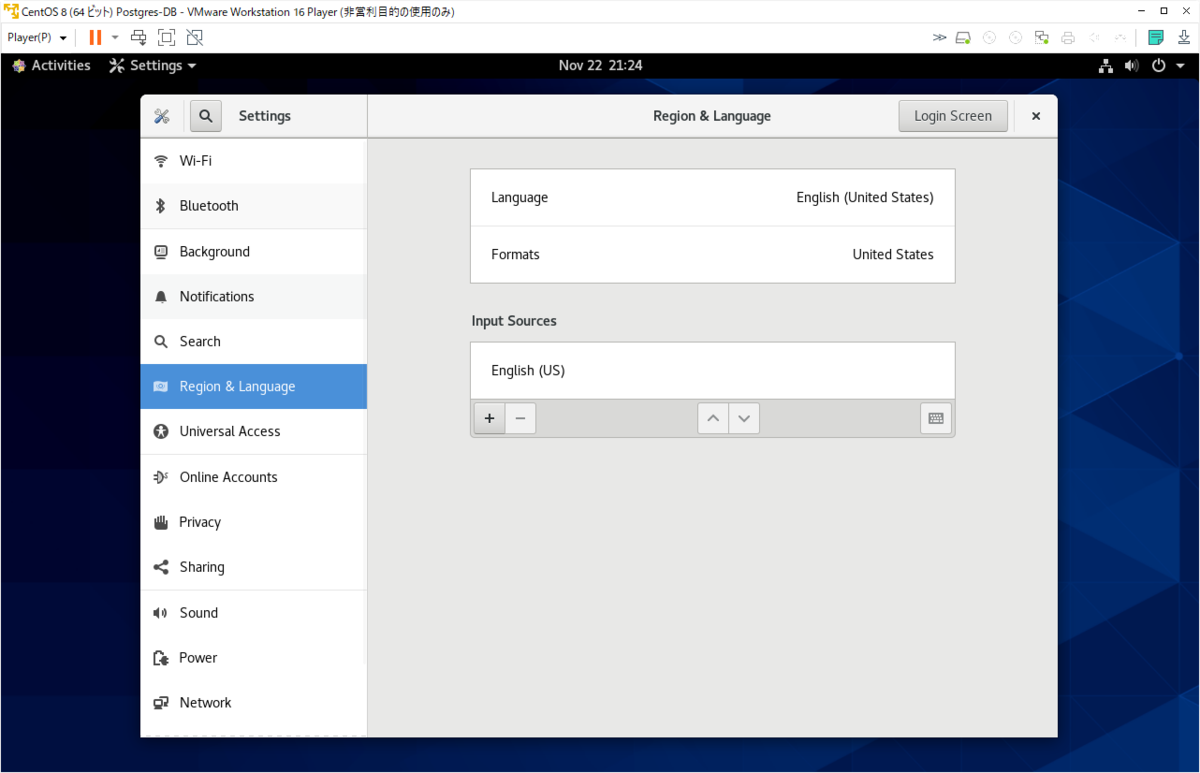Click the GNOME volume icon
Viewport: 1200px width, 773px height.
click(x=1131, y=66)
